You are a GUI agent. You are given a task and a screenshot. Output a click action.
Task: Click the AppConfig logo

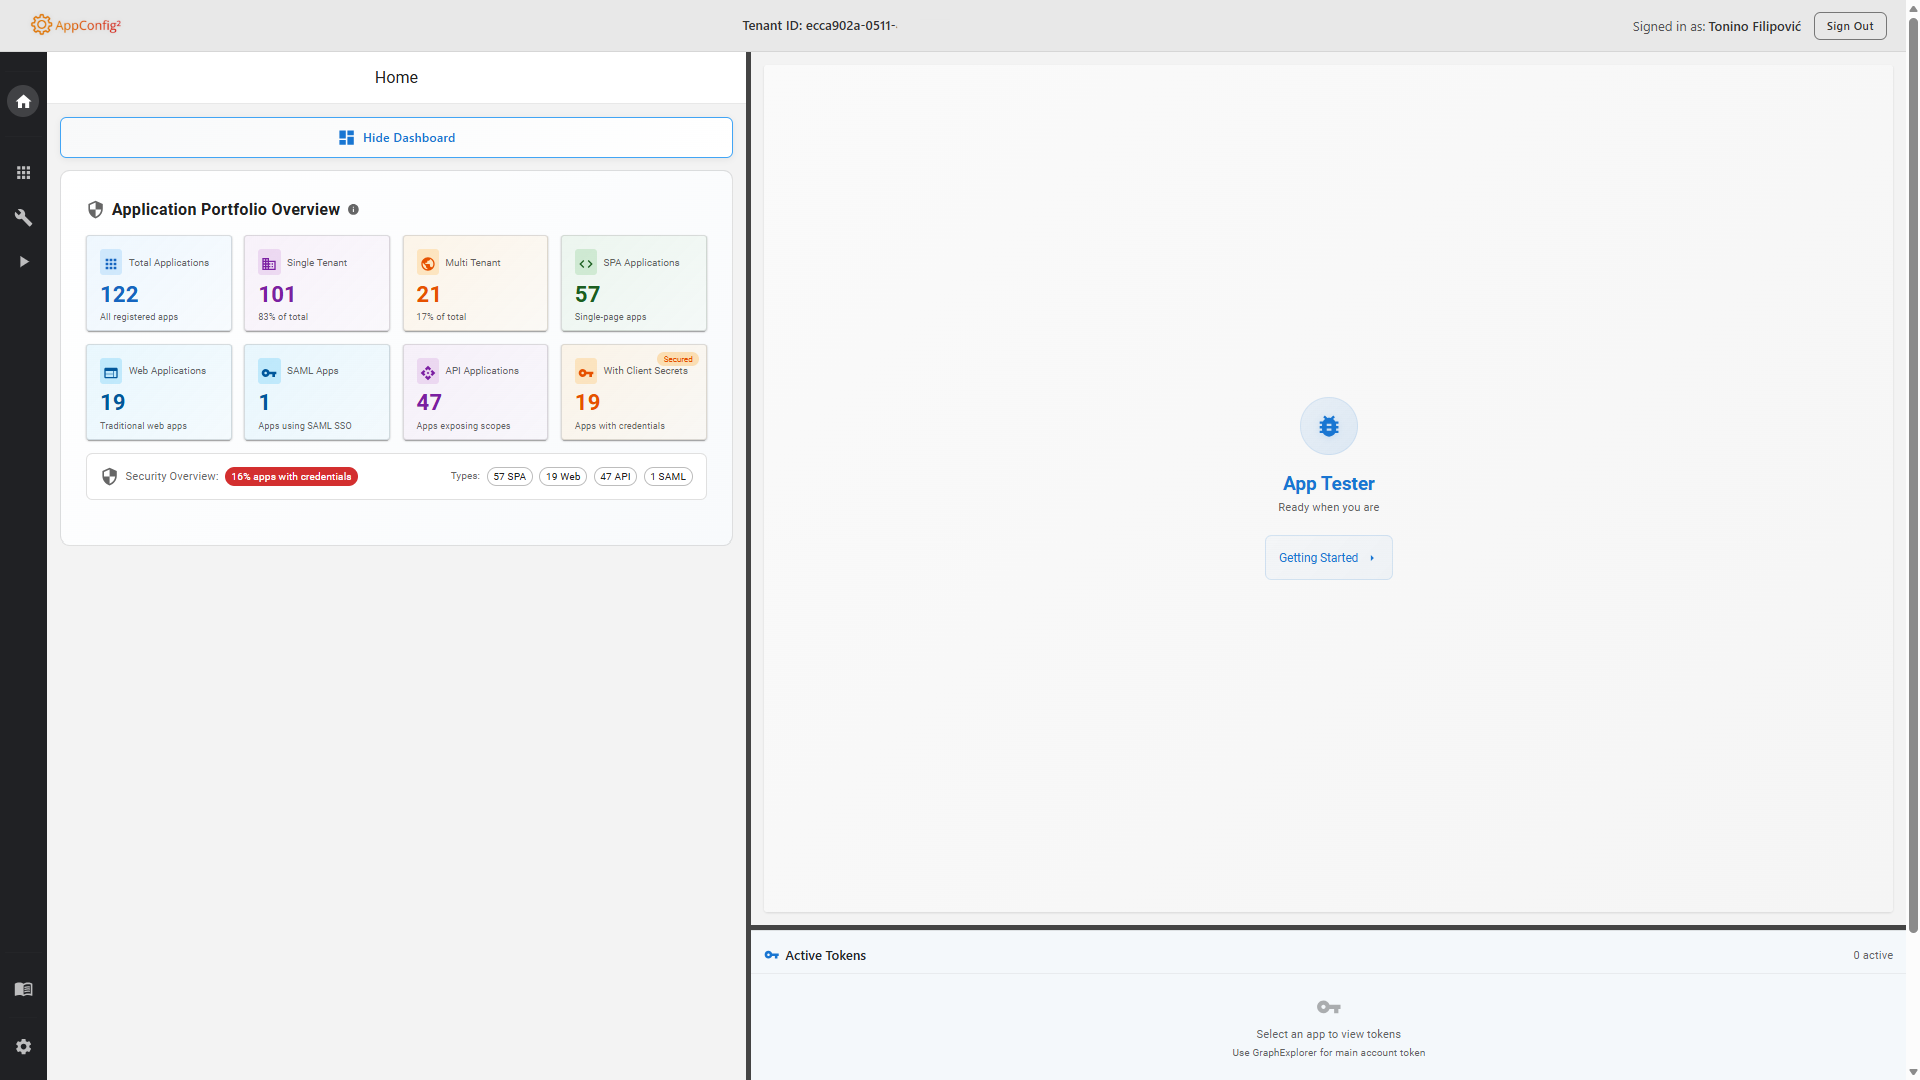click(x=76, y=25)
